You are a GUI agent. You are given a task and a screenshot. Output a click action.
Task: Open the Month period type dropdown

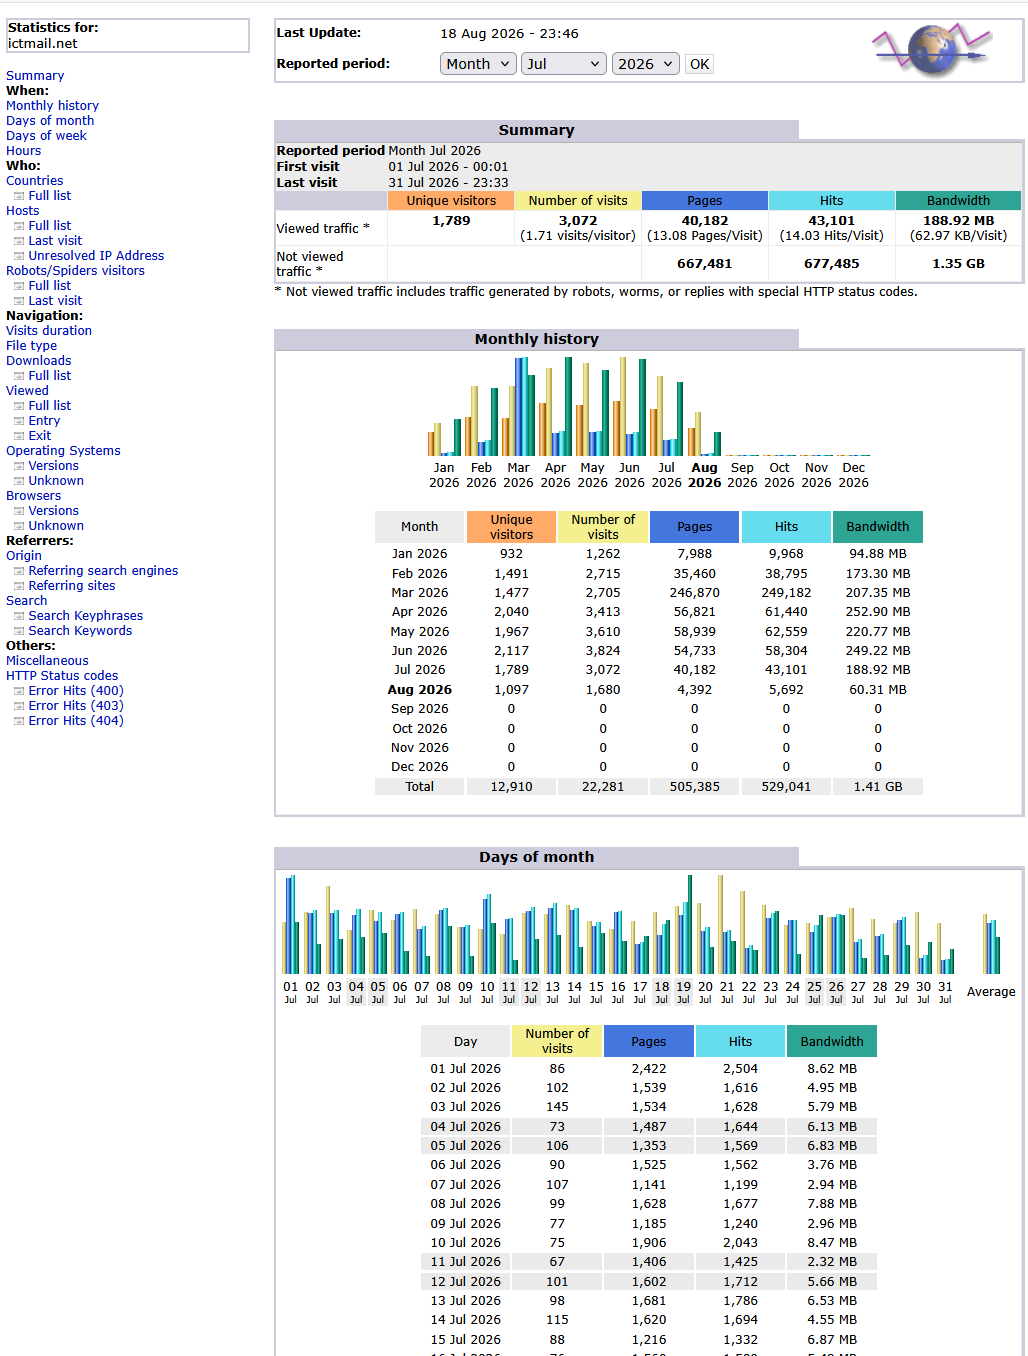point(478,64)
